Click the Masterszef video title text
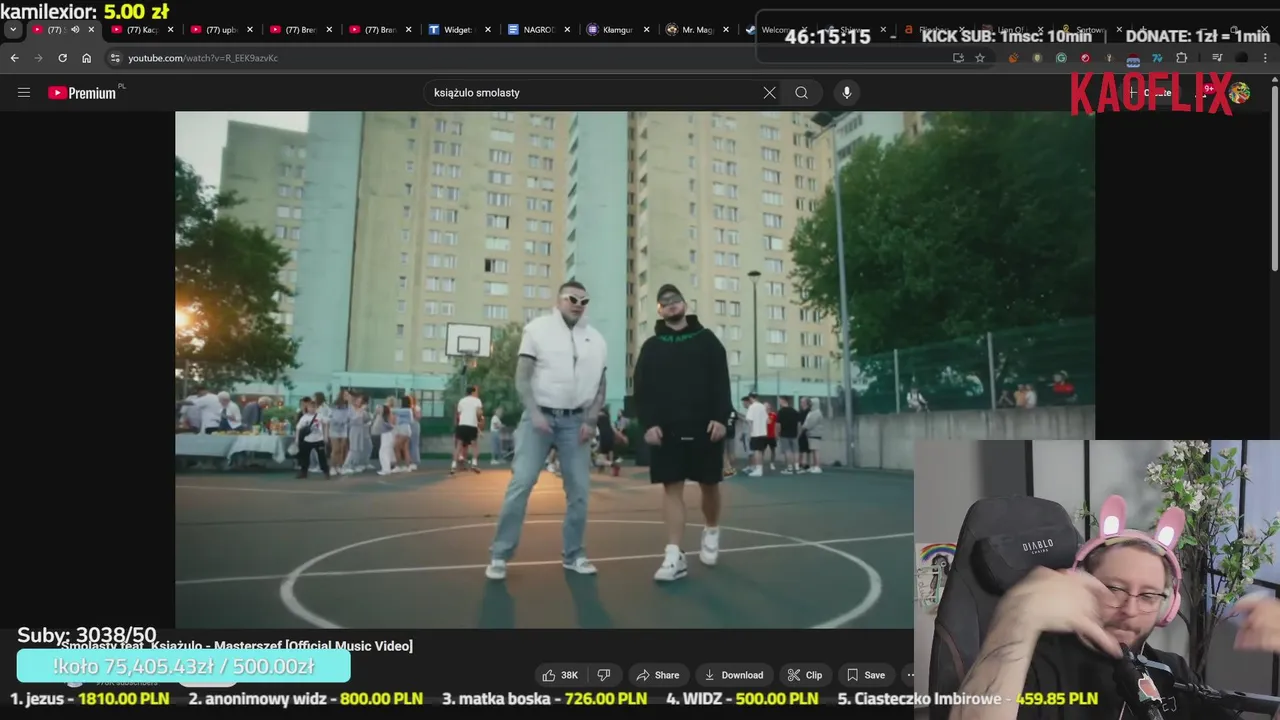1280x720 pixels. 237,646
